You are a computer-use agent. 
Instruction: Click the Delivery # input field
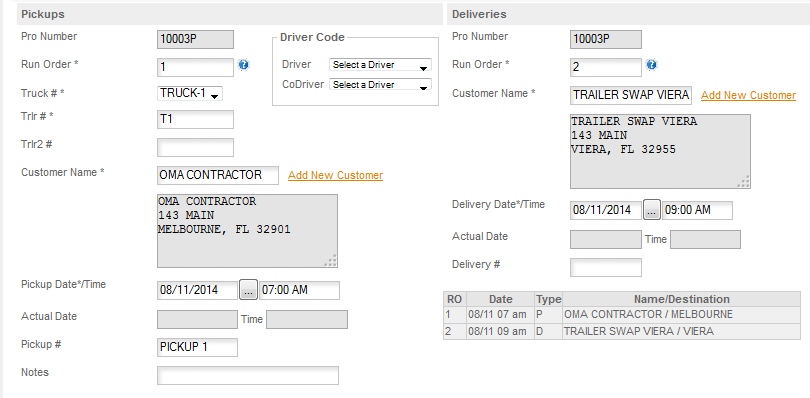[606, 268]
